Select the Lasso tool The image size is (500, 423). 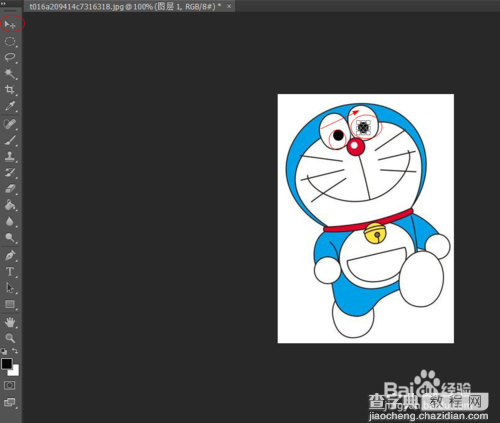click(10, 57)
